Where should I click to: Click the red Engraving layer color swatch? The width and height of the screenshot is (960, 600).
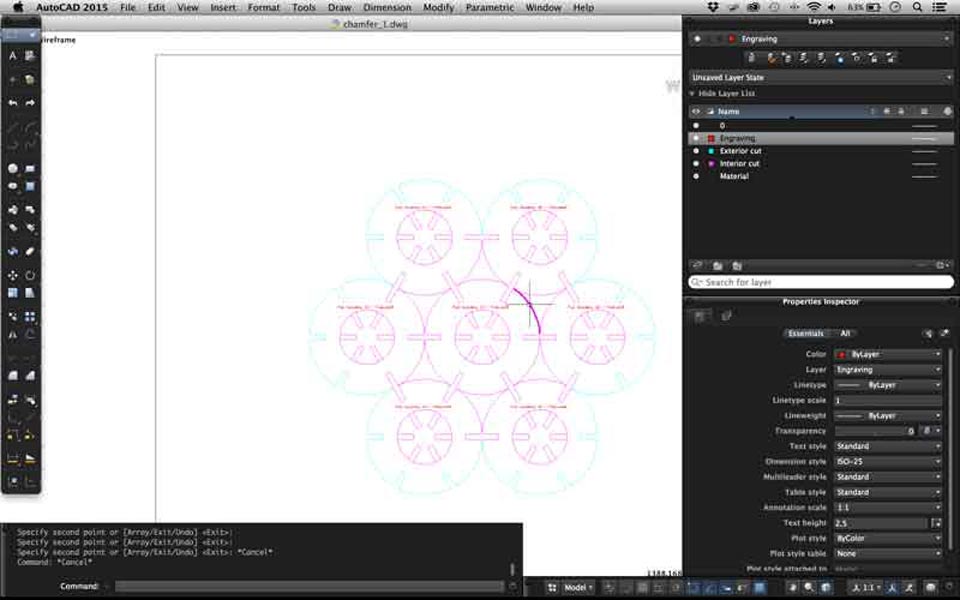[711, 138]
